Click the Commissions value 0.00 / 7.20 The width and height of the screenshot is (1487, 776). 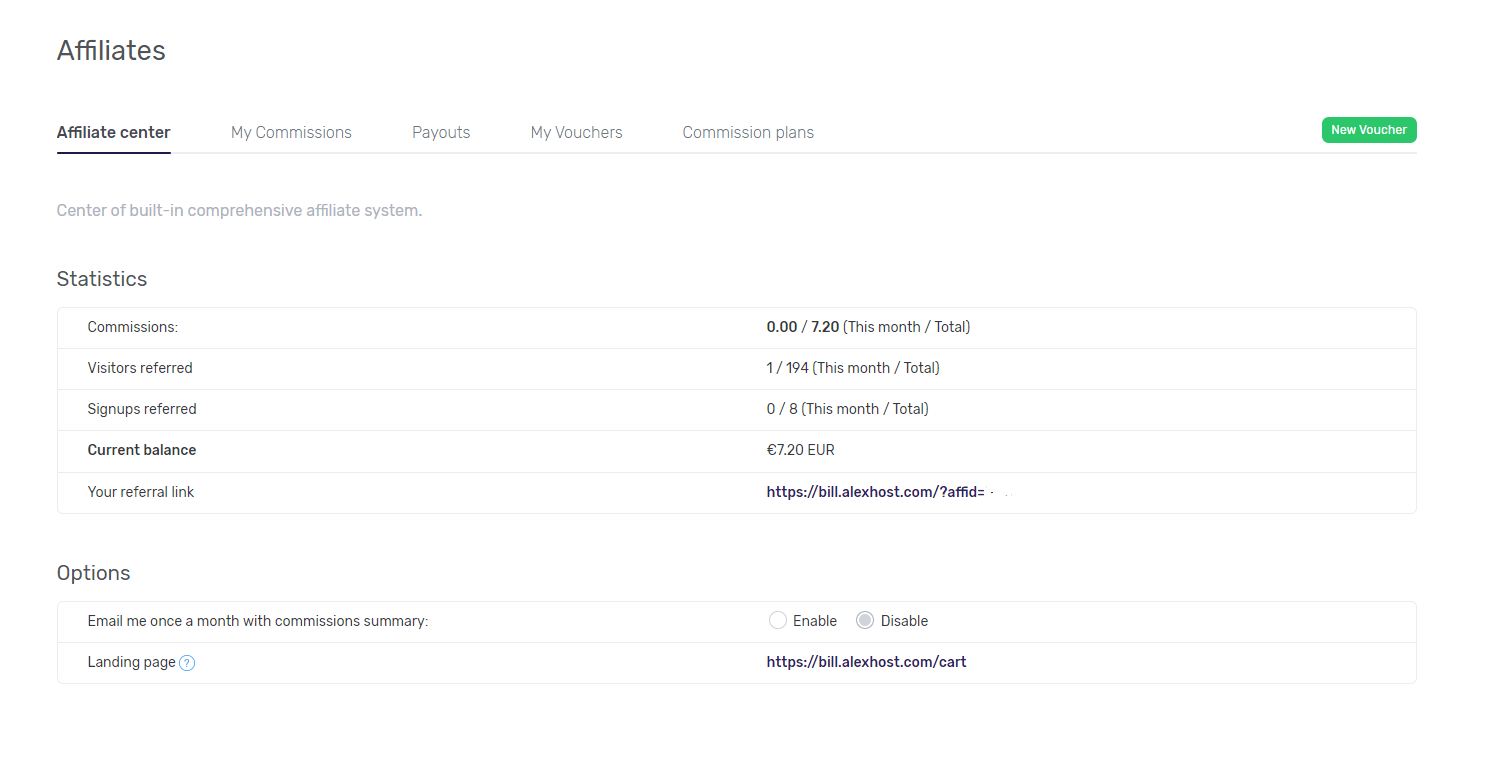point(802,327)
